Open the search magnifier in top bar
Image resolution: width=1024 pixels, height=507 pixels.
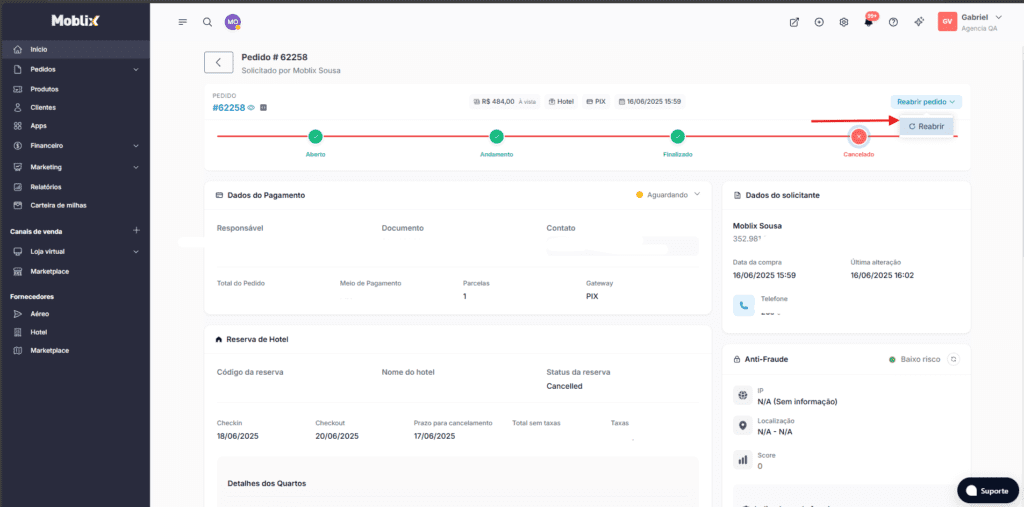[207, 22]
